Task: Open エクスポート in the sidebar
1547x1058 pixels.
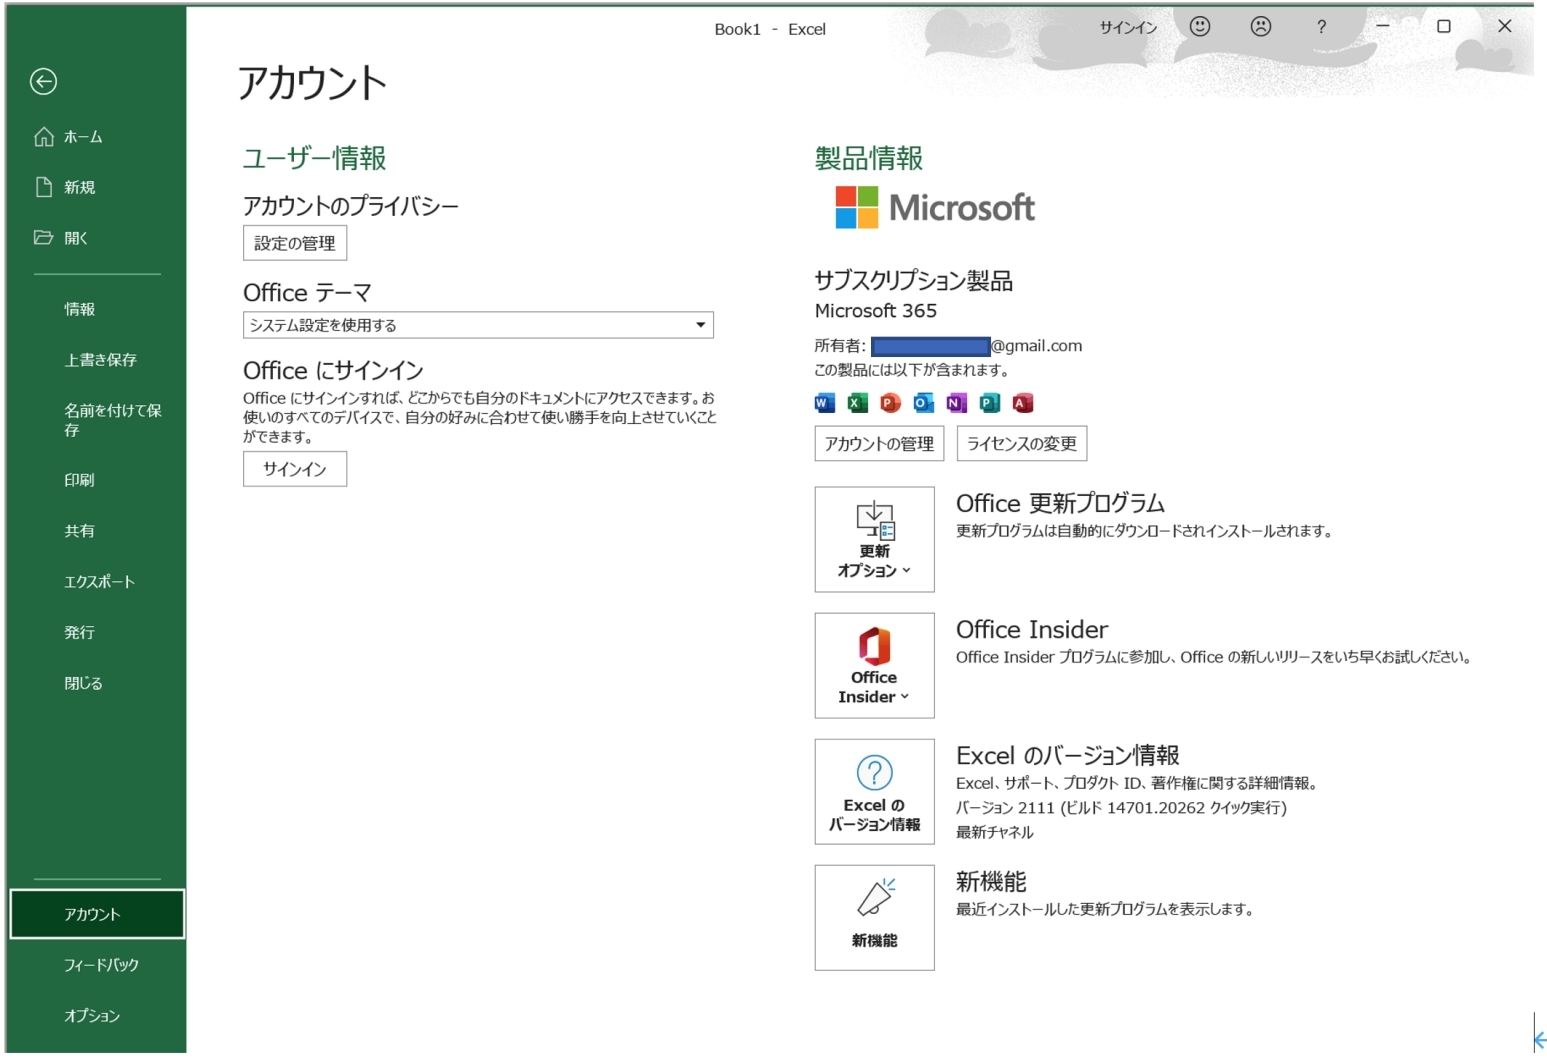Action: point(99,582)
